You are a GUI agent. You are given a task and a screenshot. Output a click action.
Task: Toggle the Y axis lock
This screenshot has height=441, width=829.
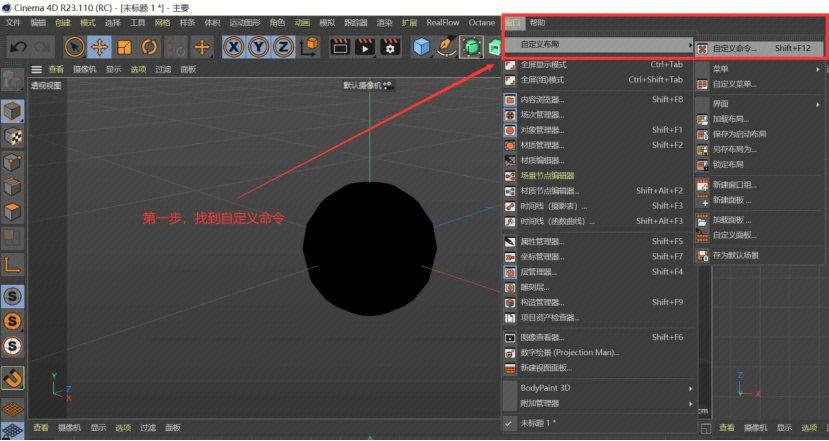(x=258, y=48)
